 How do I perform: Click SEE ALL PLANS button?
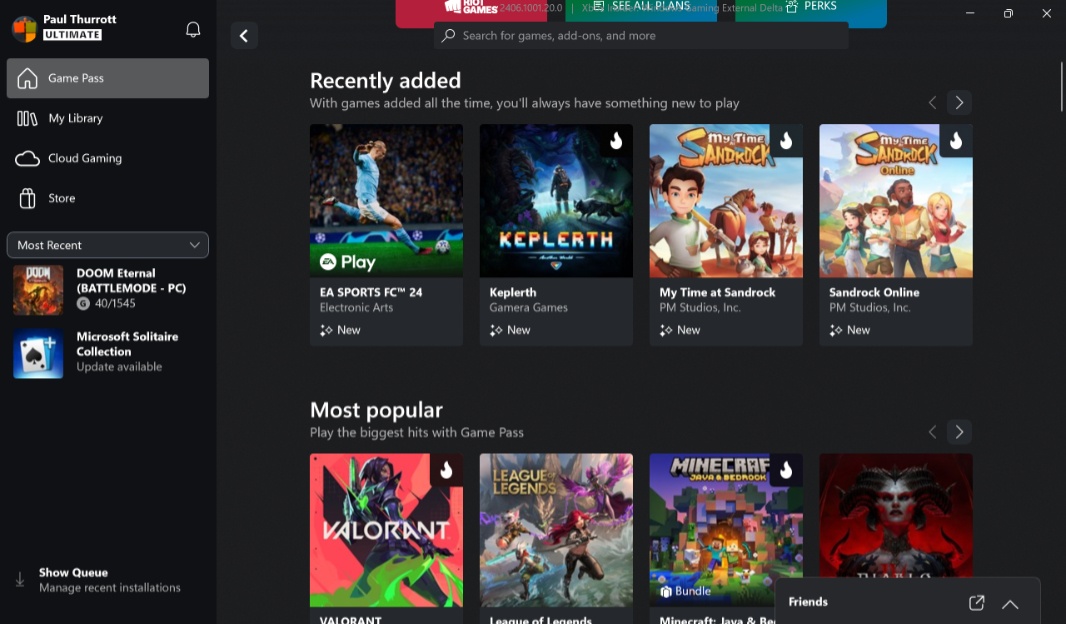point(641,7)
